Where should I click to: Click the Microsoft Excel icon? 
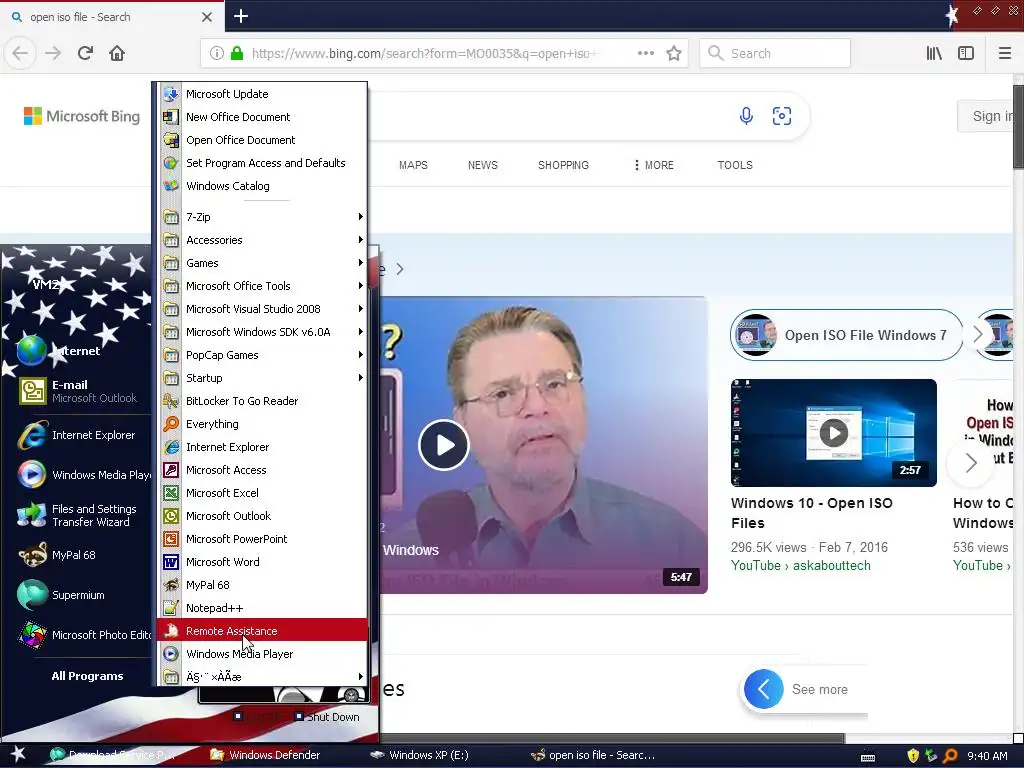(171, 493)
